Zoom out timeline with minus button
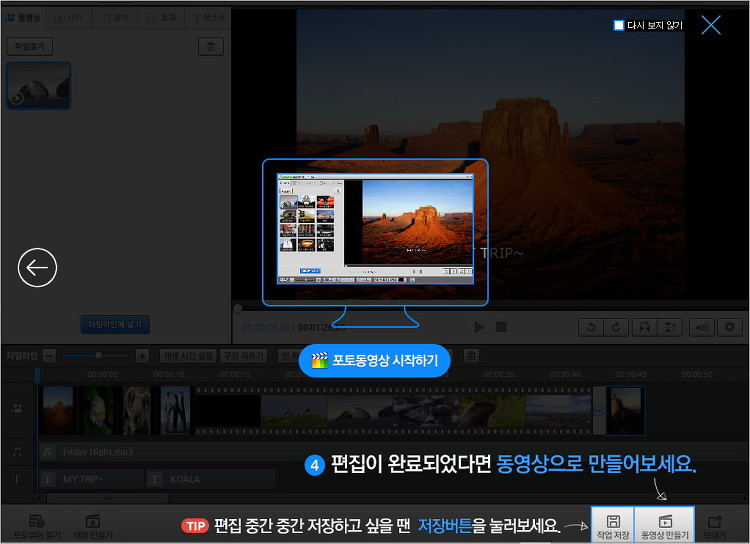The height and width of the screenshot is (544, 750). click(49, 356)
